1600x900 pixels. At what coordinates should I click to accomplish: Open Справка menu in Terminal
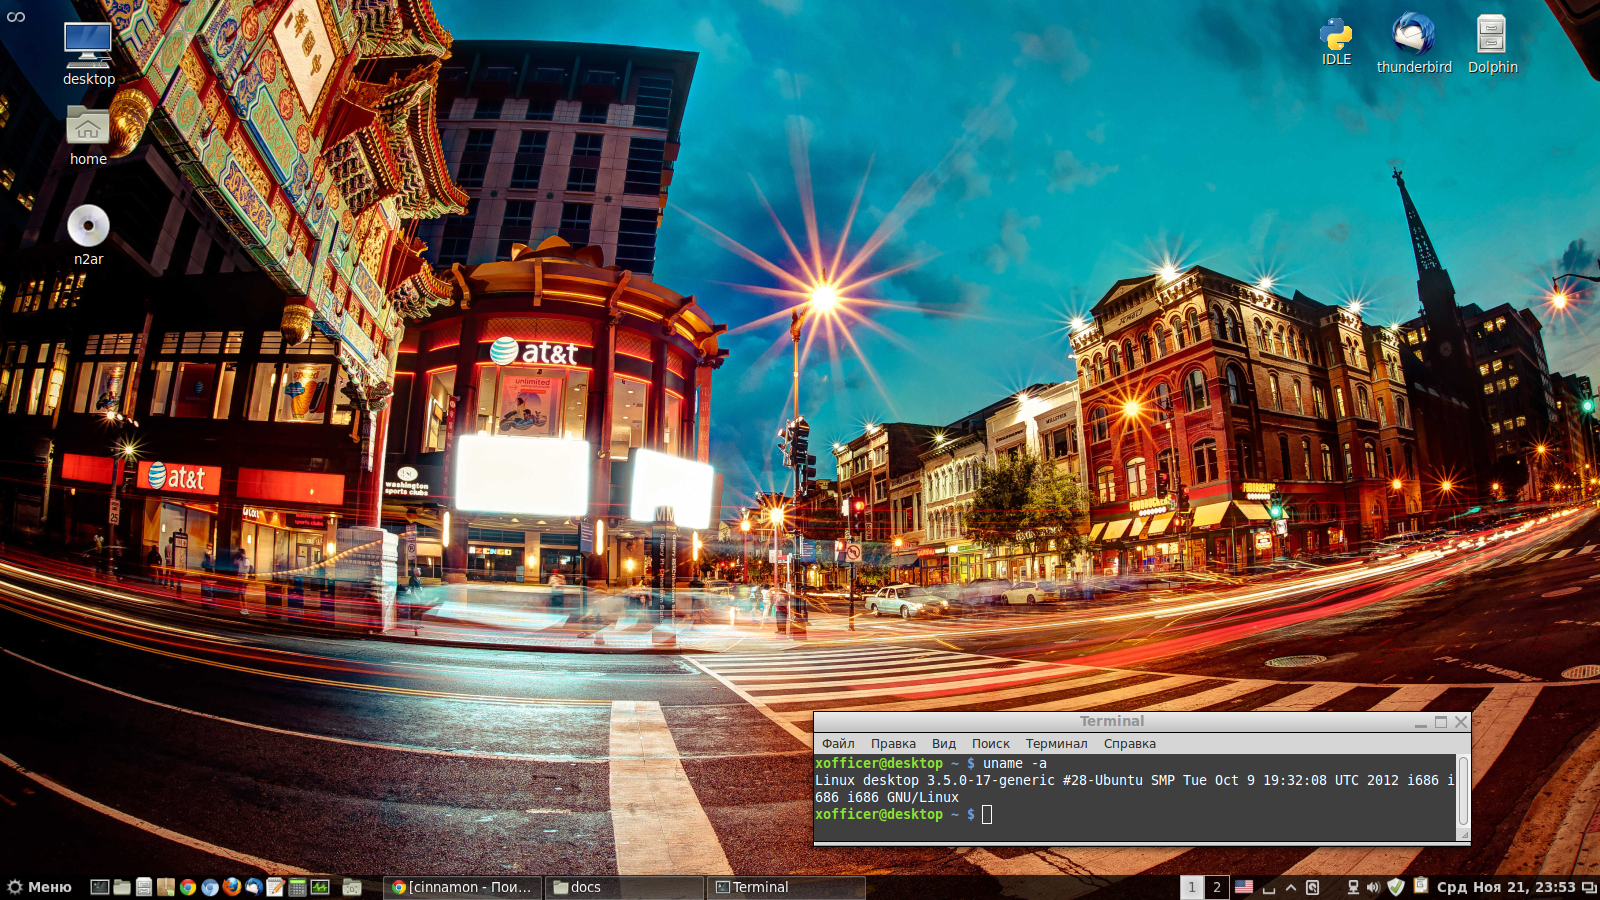1129,743
